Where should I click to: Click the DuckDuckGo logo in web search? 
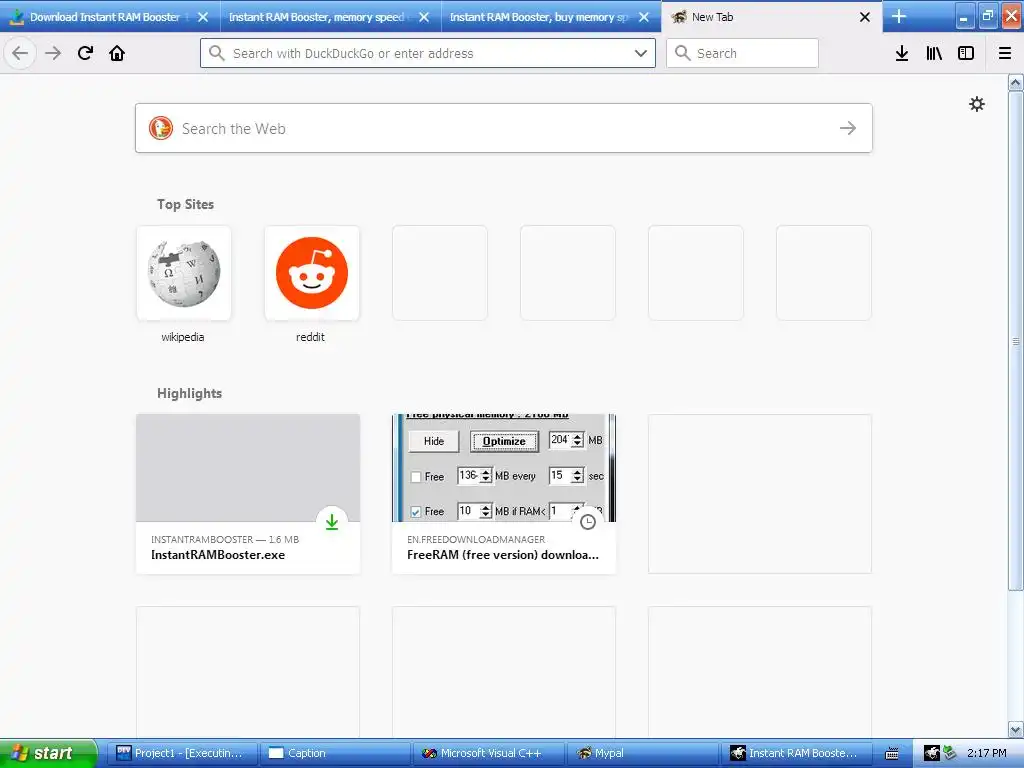click(x=161, y=128)
